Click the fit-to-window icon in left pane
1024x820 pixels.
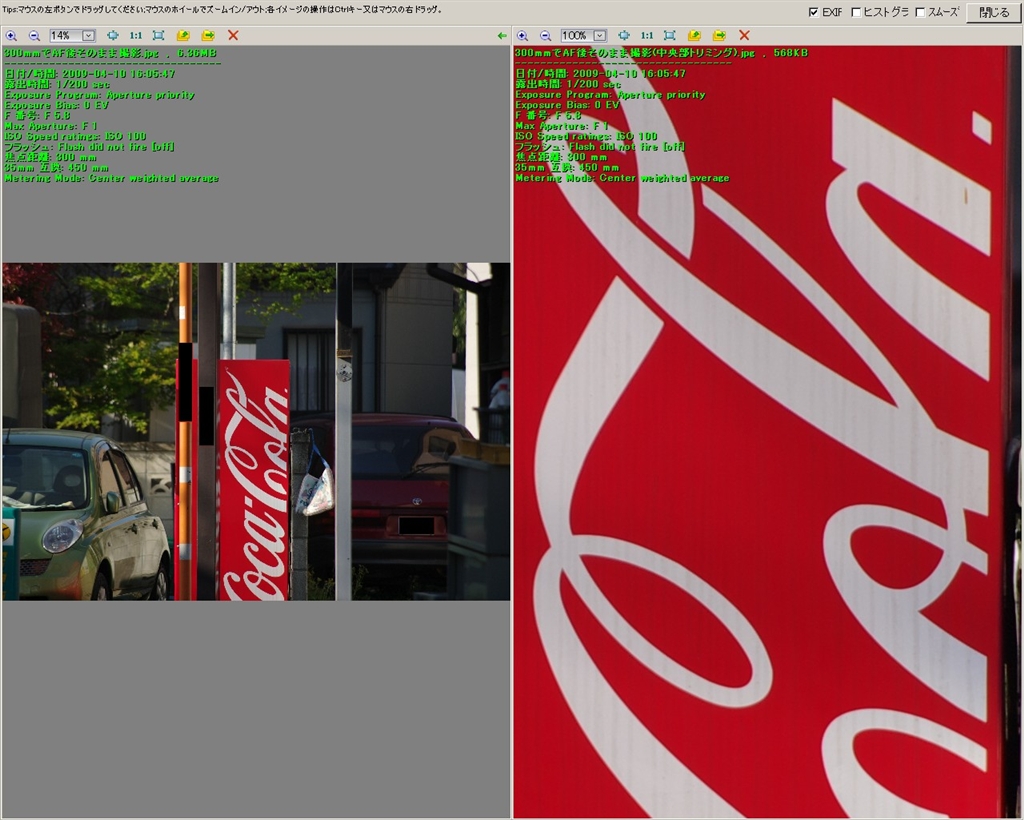pyautogui.click(x=112, y=36)
